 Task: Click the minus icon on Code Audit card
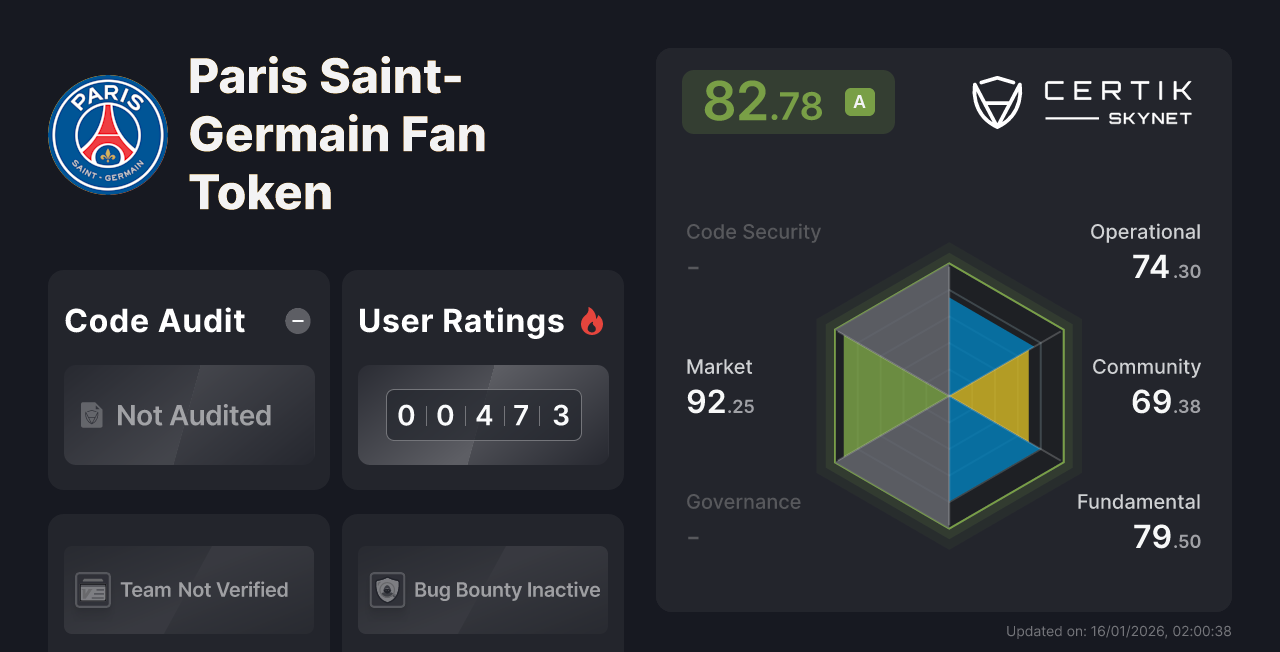(297, 321)
